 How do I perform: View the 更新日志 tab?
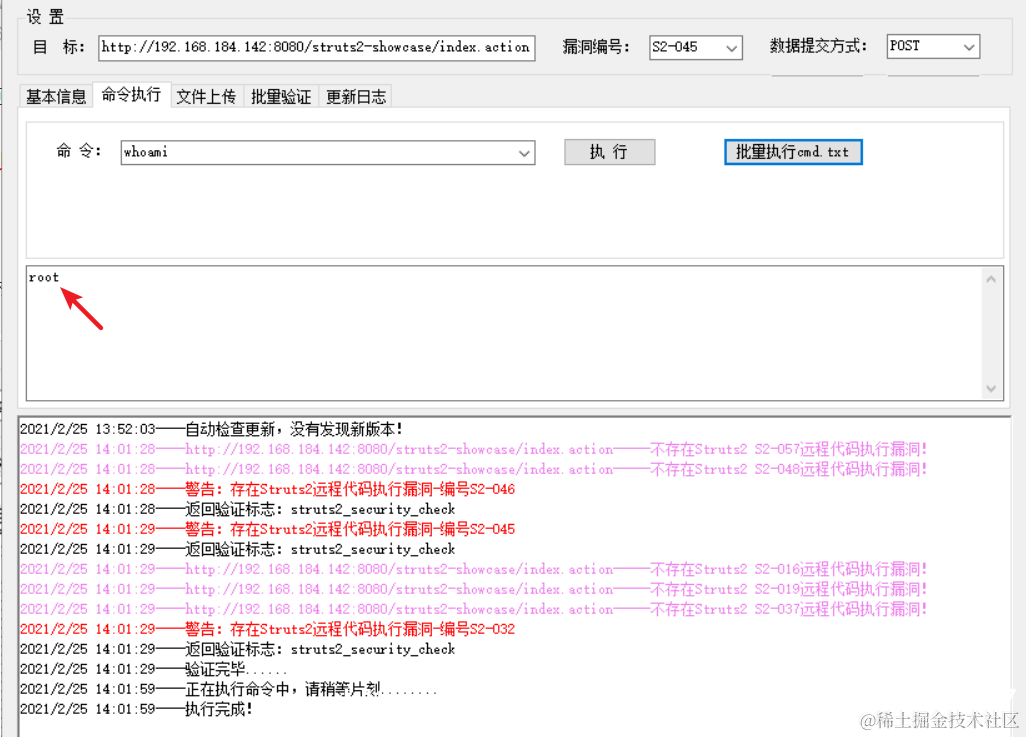(x=356, y=97)
